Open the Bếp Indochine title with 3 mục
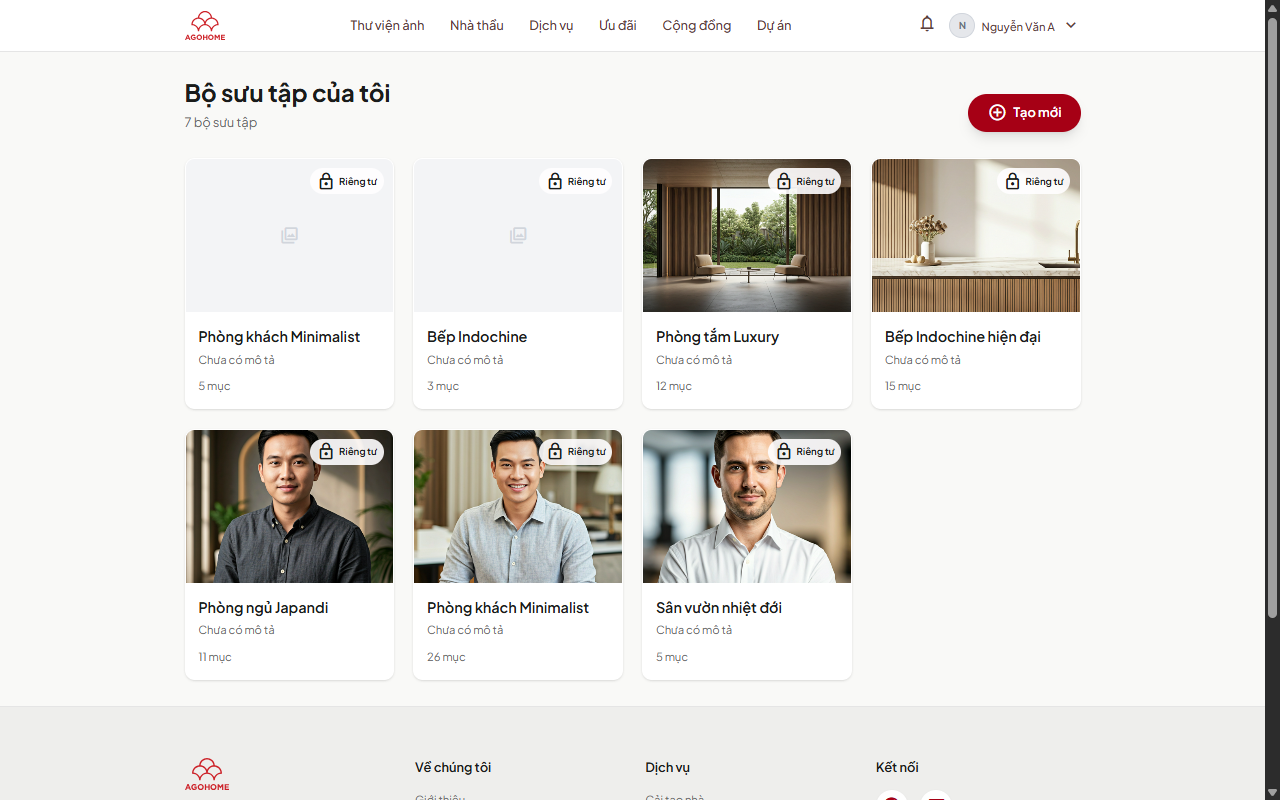1280x800 pixels. tap(477, 337)
